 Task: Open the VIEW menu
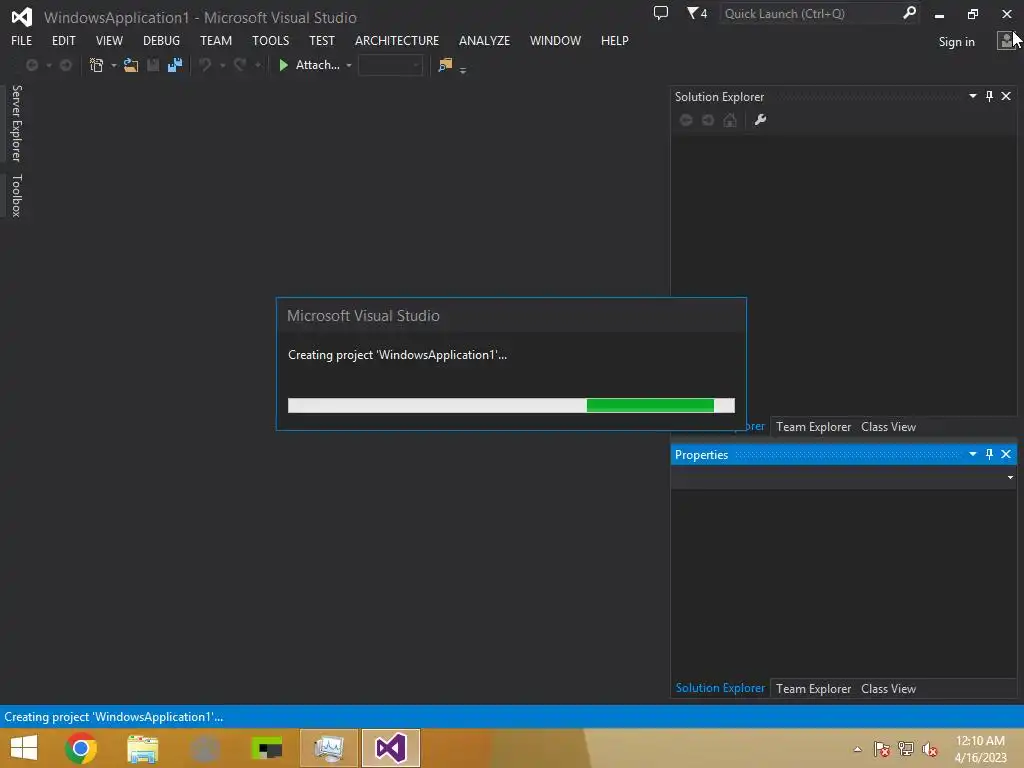(109, 40)
